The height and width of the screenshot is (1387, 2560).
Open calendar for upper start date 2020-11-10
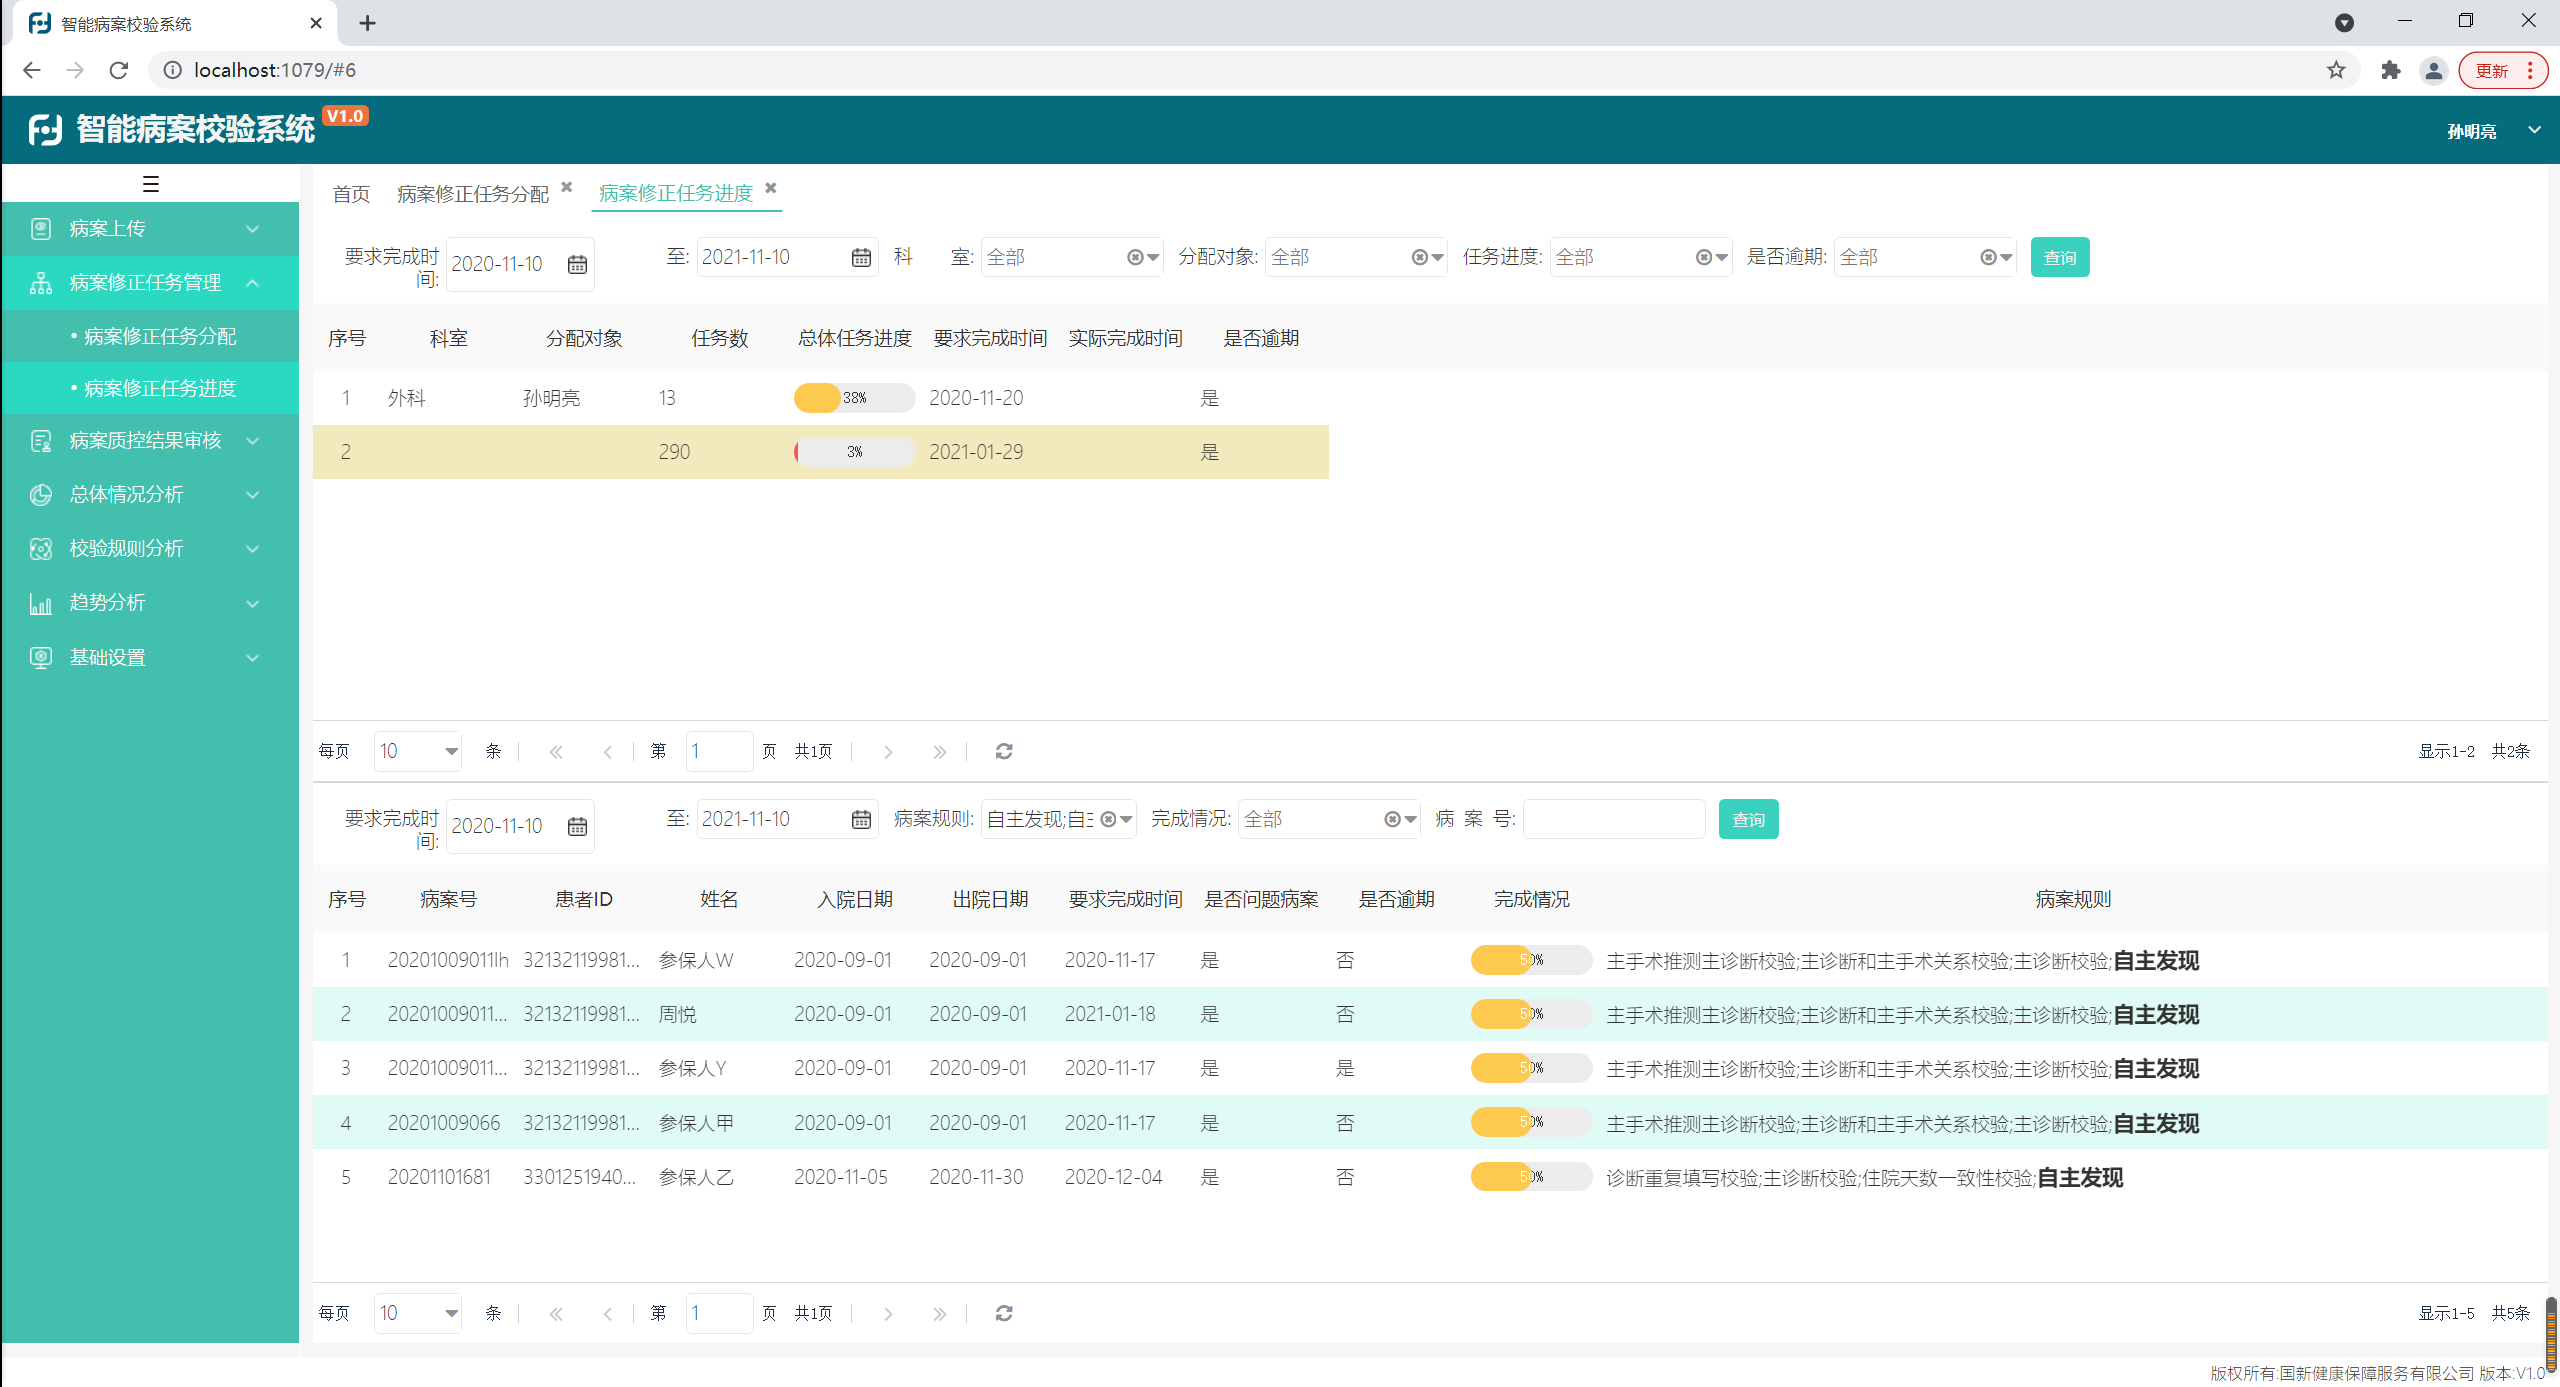[577, 264]
